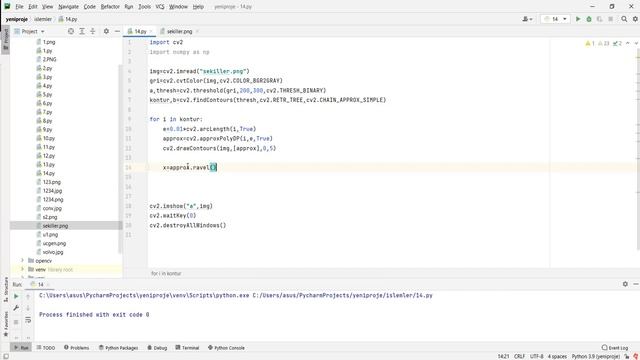Viewport: 640px width, 360px height.
Task: Select opened file locate target icon
Action: pos(71,31)
